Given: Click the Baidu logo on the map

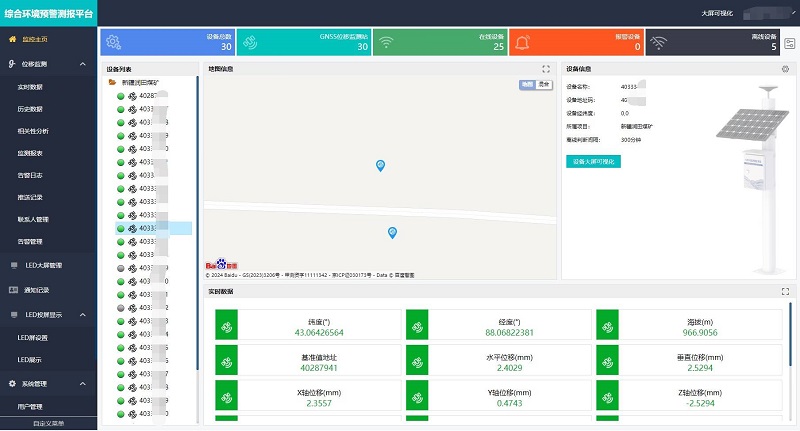Looking at the screenshot, I should (x=221, y=264).
